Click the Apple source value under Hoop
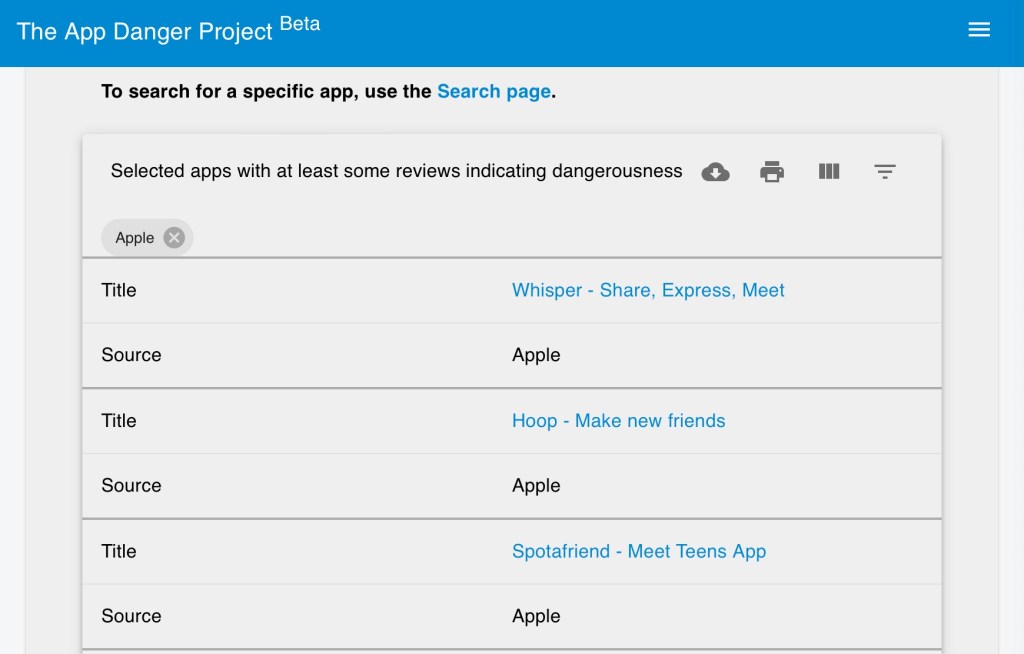Image resolution: width=1024 pixels, height=654 pixels. (x=536, y=486)
